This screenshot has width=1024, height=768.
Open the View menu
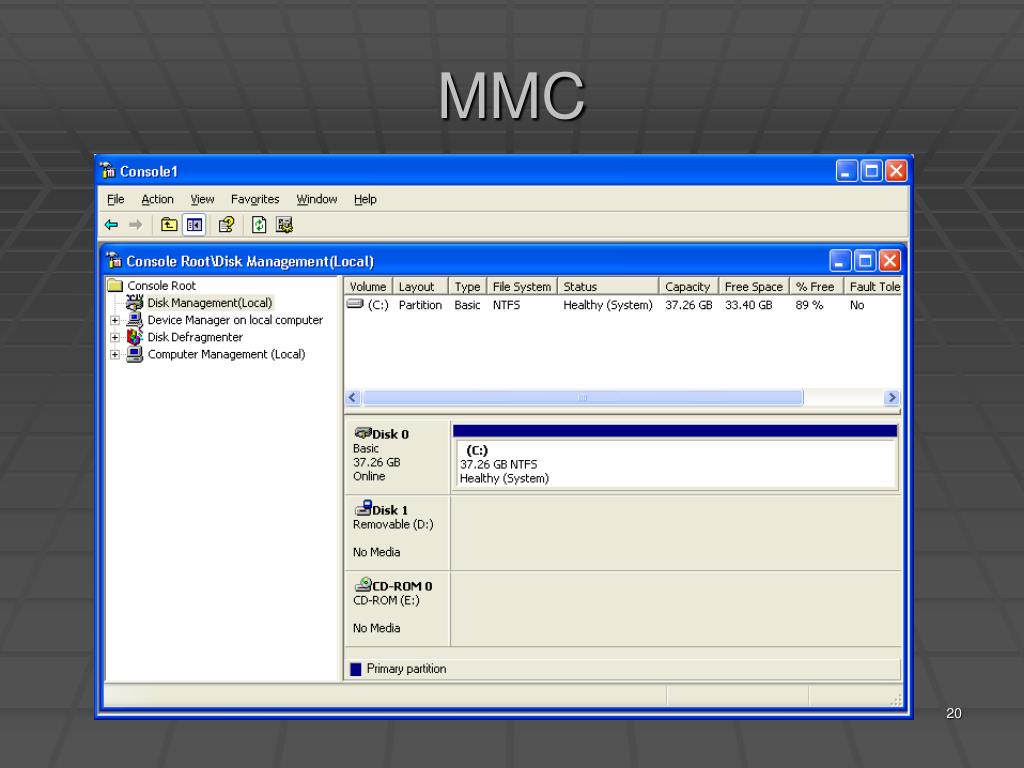(x=202, y=199)
